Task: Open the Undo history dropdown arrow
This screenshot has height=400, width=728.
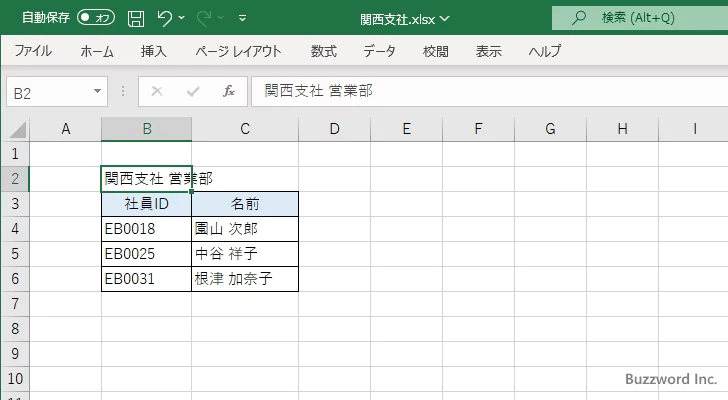Action: (182, 18)
